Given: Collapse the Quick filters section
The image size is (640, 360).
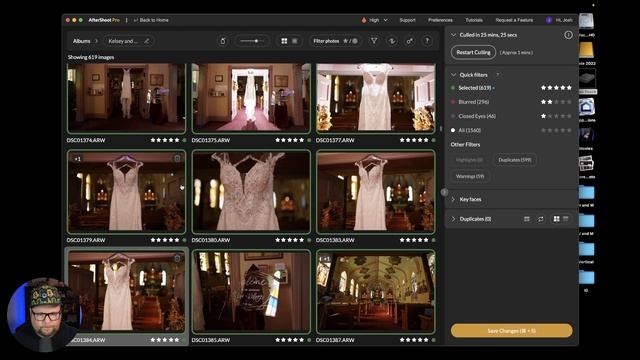Looking at the screenshot, I should coord(453,75).
